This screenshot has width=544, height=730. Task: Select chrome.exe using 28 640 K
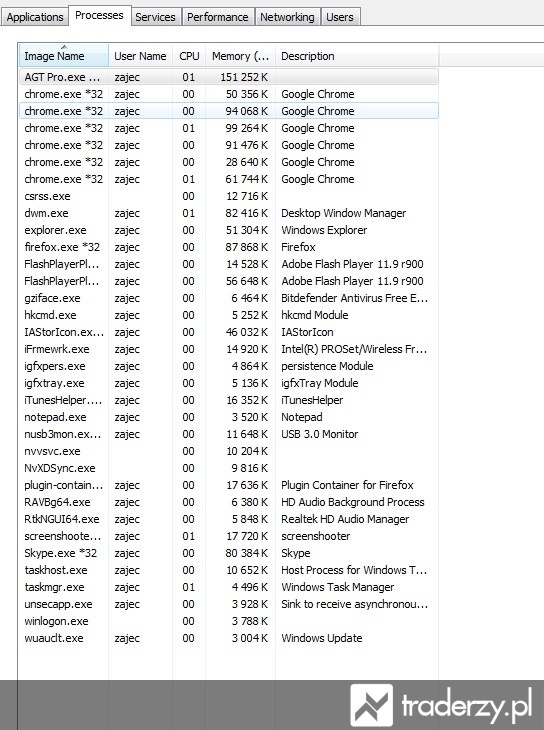coord(229,162)
